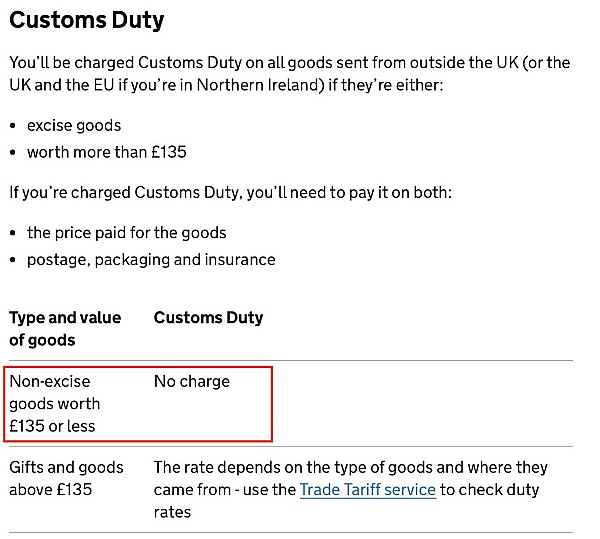Click the 'Non-excise goods worth £135 or less' cell
Screen dimensions: 600x539
point(55,404)
